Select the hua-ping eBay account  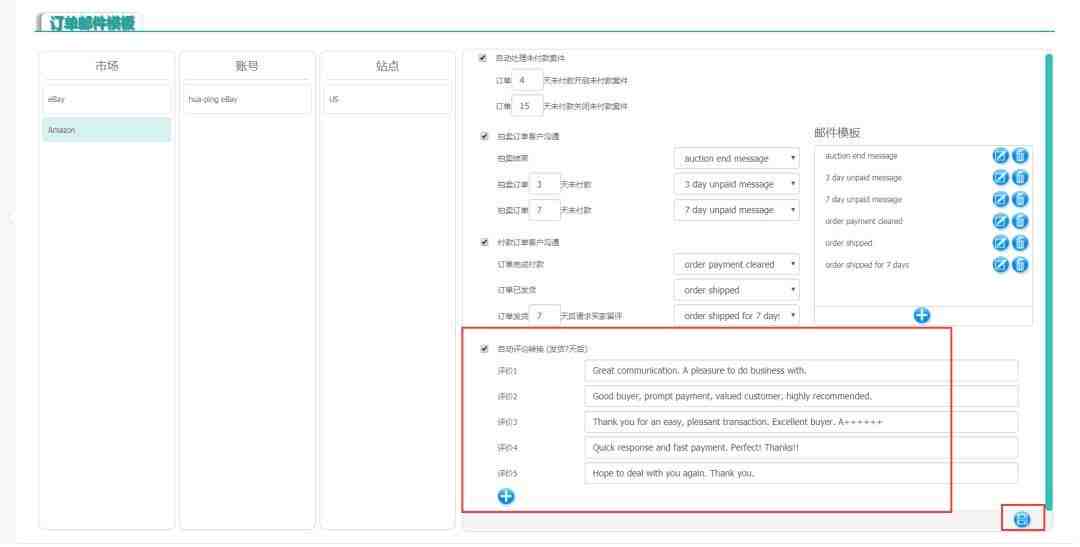coord(247,99)
